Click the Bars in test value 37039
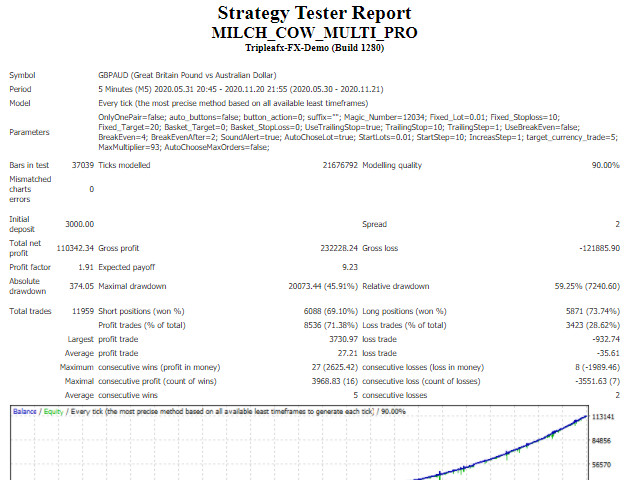Viewport: 640px width, 480px height. 83,165
